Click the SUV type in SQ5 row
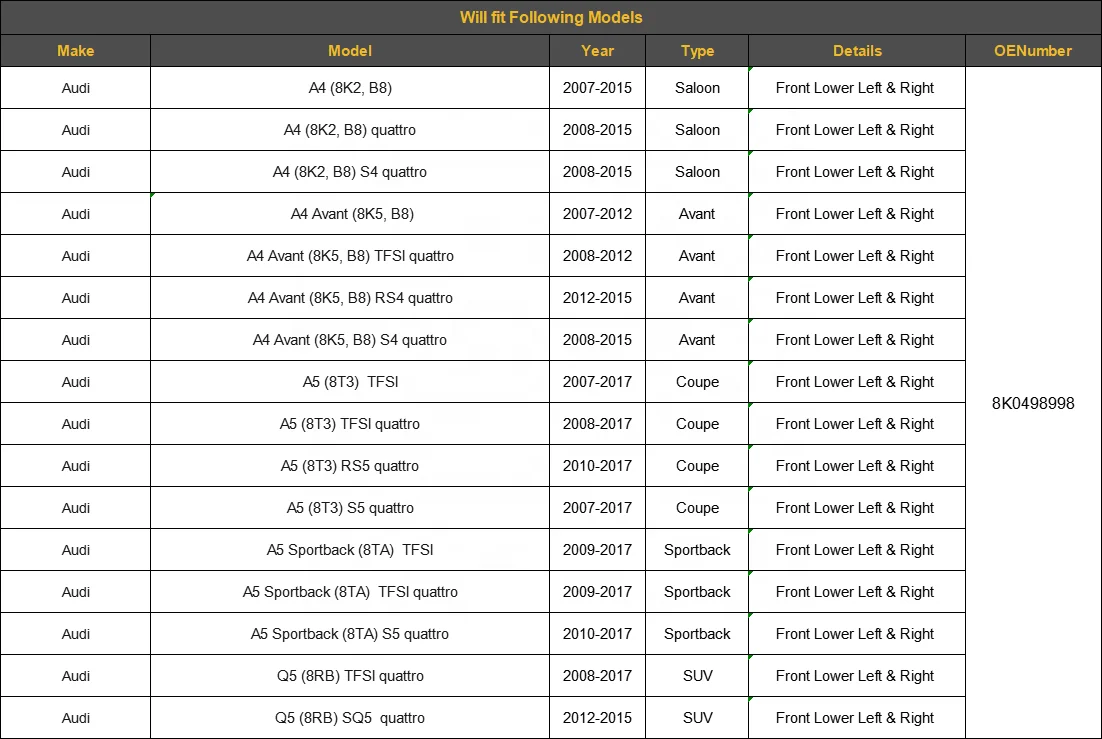 tap(697, 718)
